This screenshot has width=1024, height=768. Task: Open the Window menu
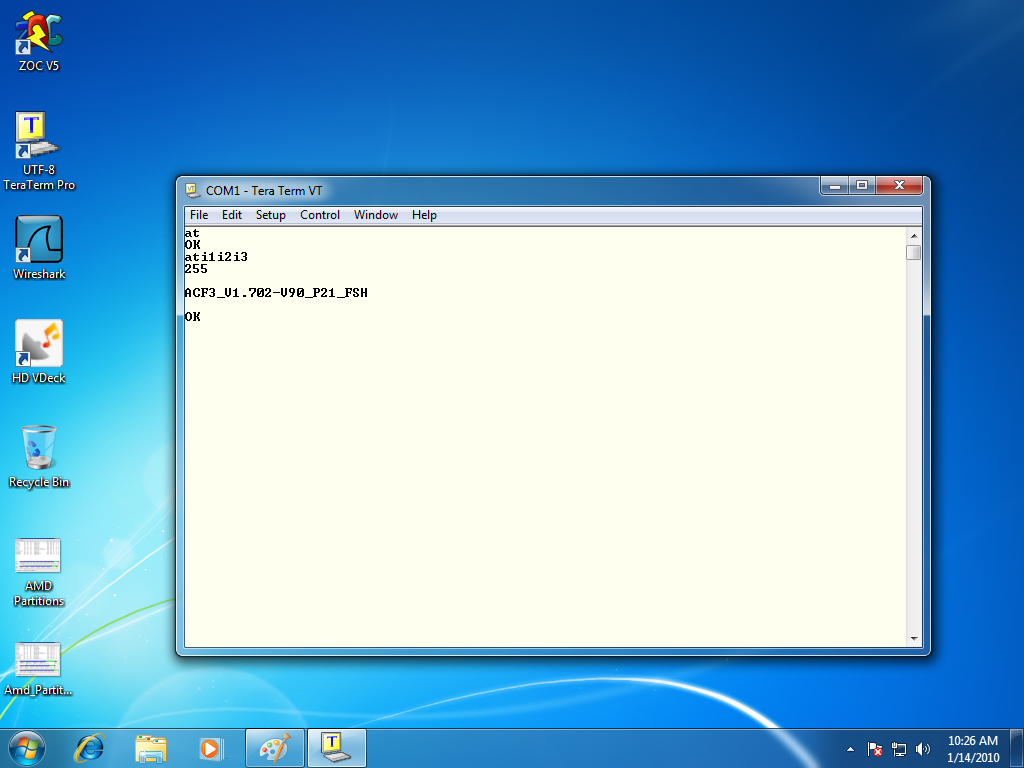(376, 215)
